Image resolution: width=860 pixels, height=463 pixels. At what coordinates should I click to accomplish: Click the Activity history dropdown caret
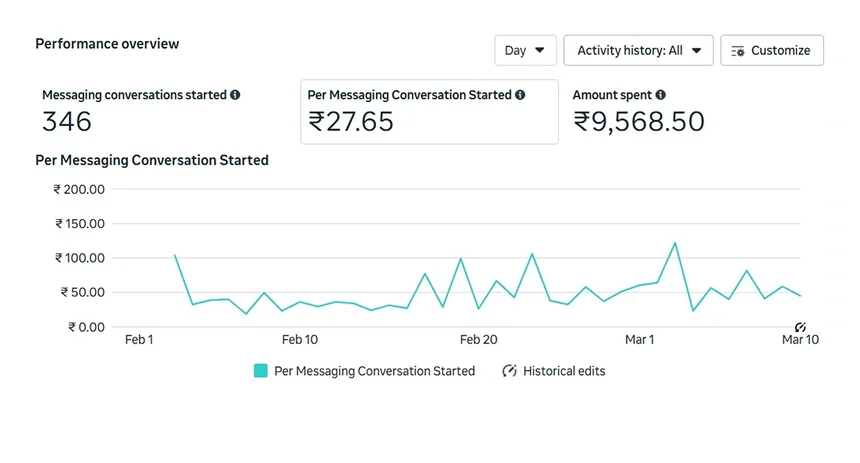point(697,50)
